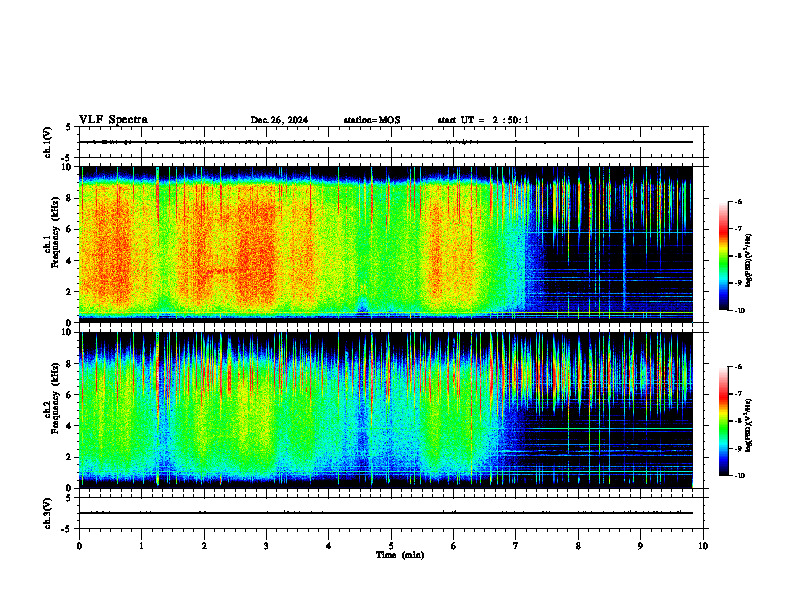Click the "ch.1(V)" waveform axis label

[x=48, y=142]
